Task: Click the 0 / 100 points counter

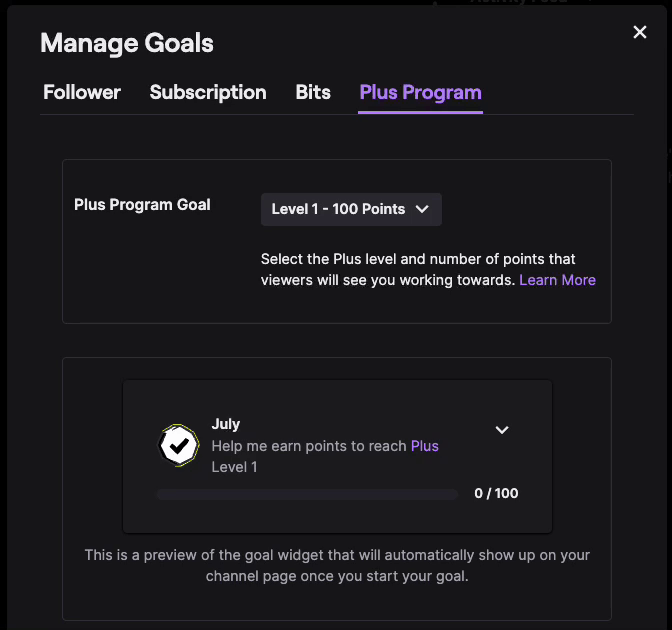Action: (496, 493)
